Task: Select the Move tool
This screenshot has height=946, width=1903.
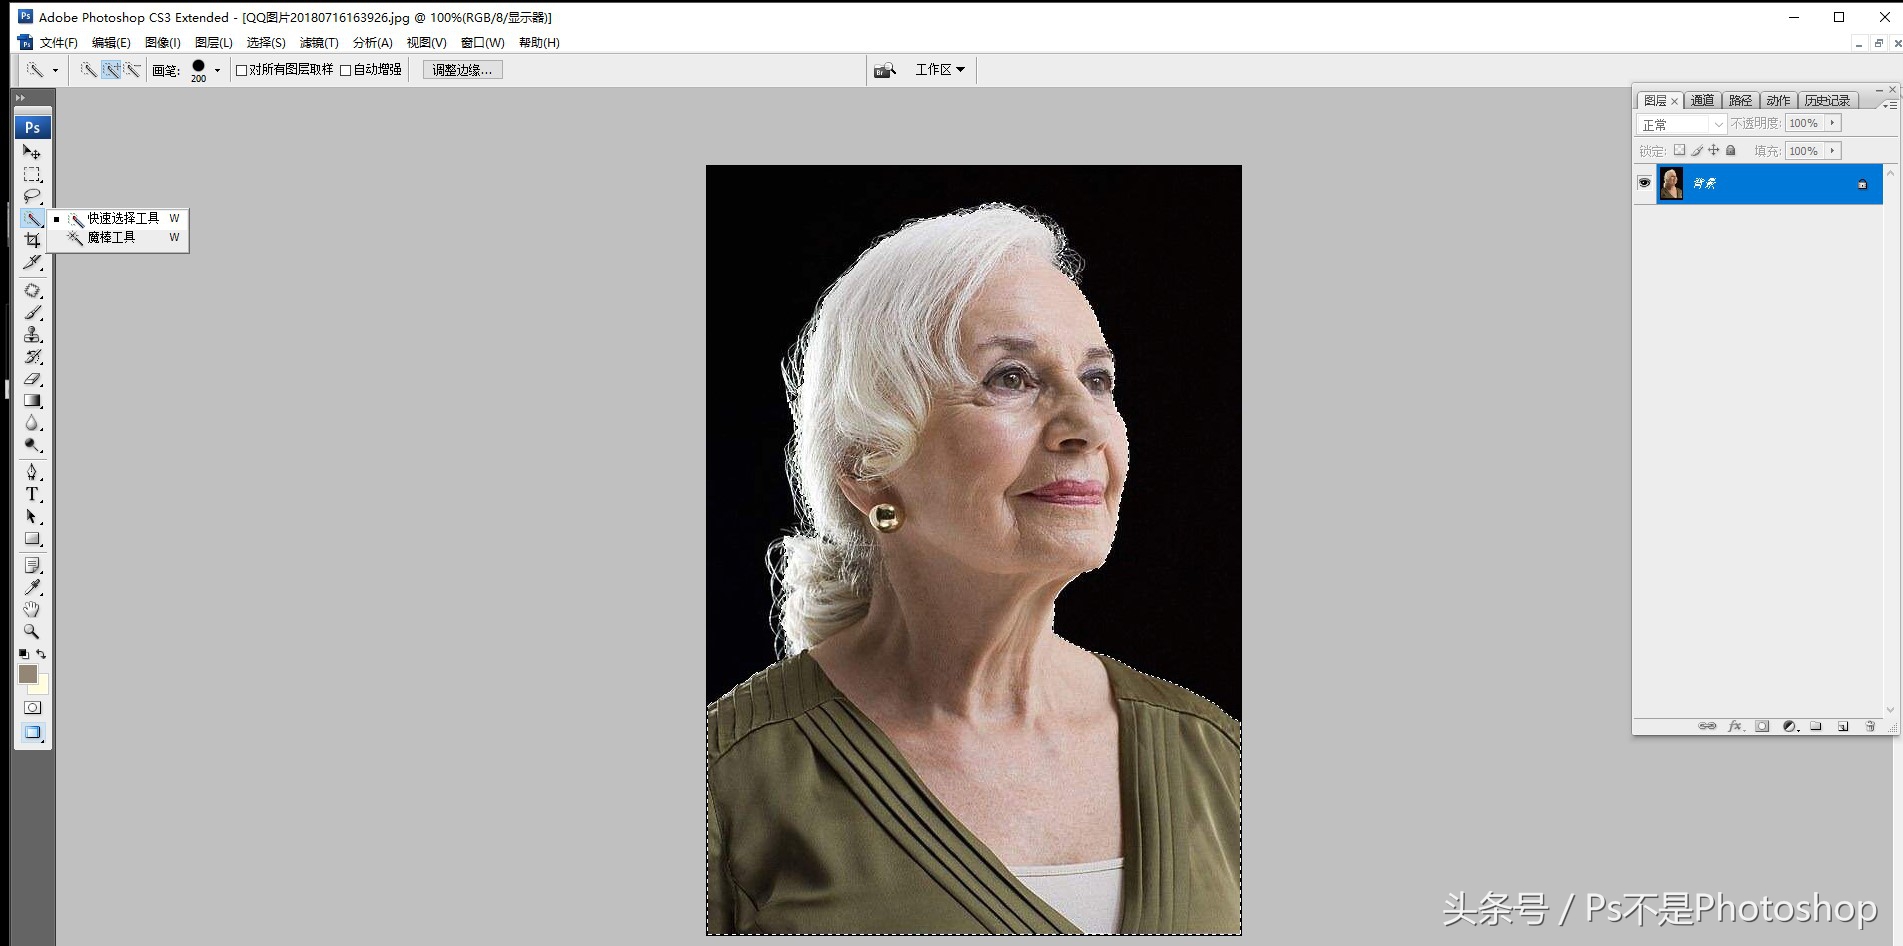Action: click(x=32, y=152)
